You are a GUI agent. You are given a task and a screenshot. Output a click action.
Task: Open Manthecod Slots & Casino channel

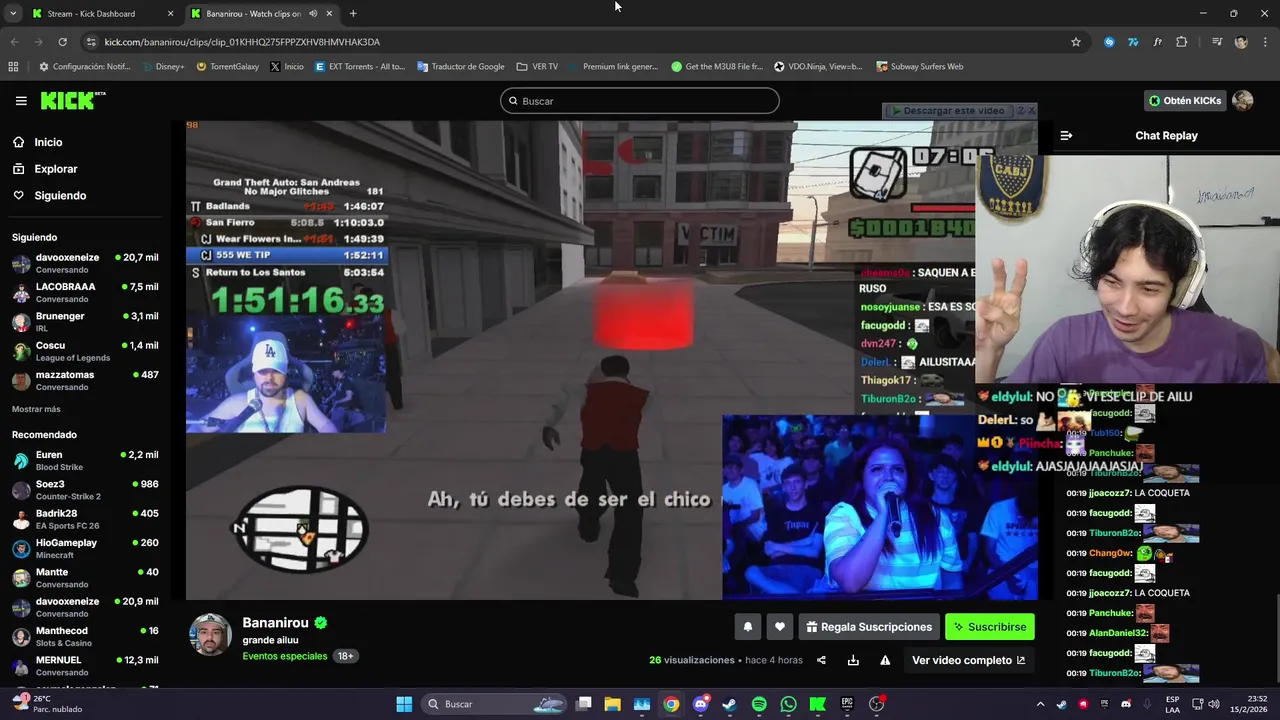pos(85,637)
